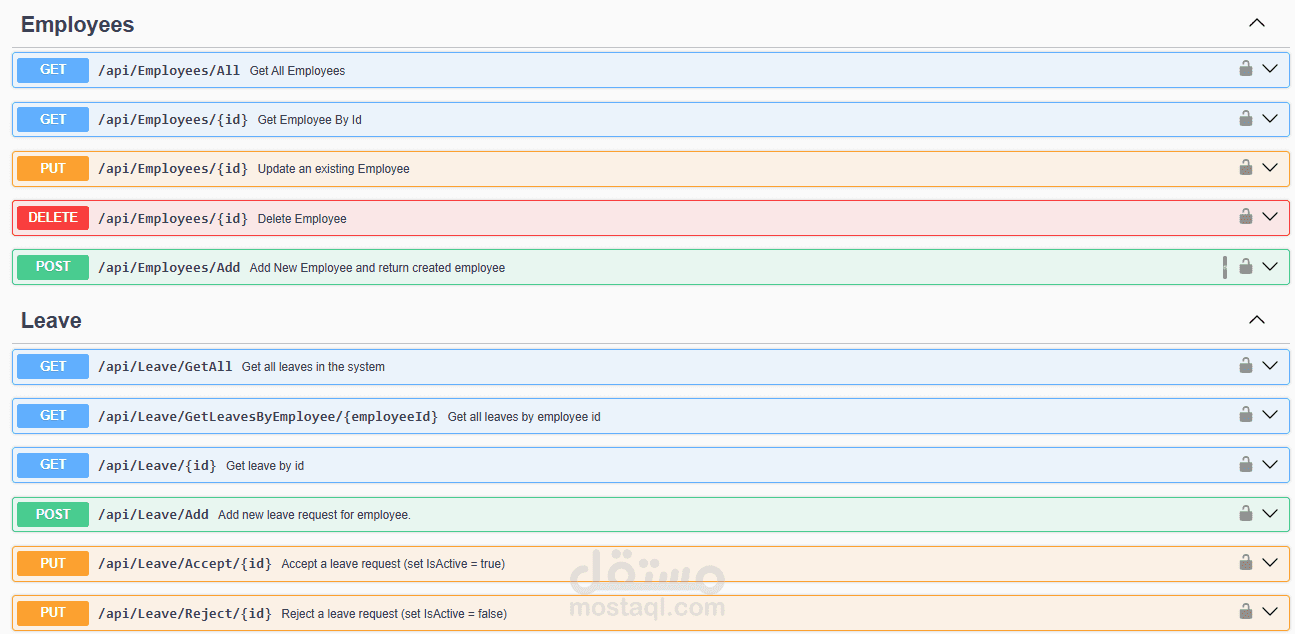Expand the GetLeavesByEmployee endpoint chevron
The width and height of the screenshot is (1295, 634).
point(1270,415)
